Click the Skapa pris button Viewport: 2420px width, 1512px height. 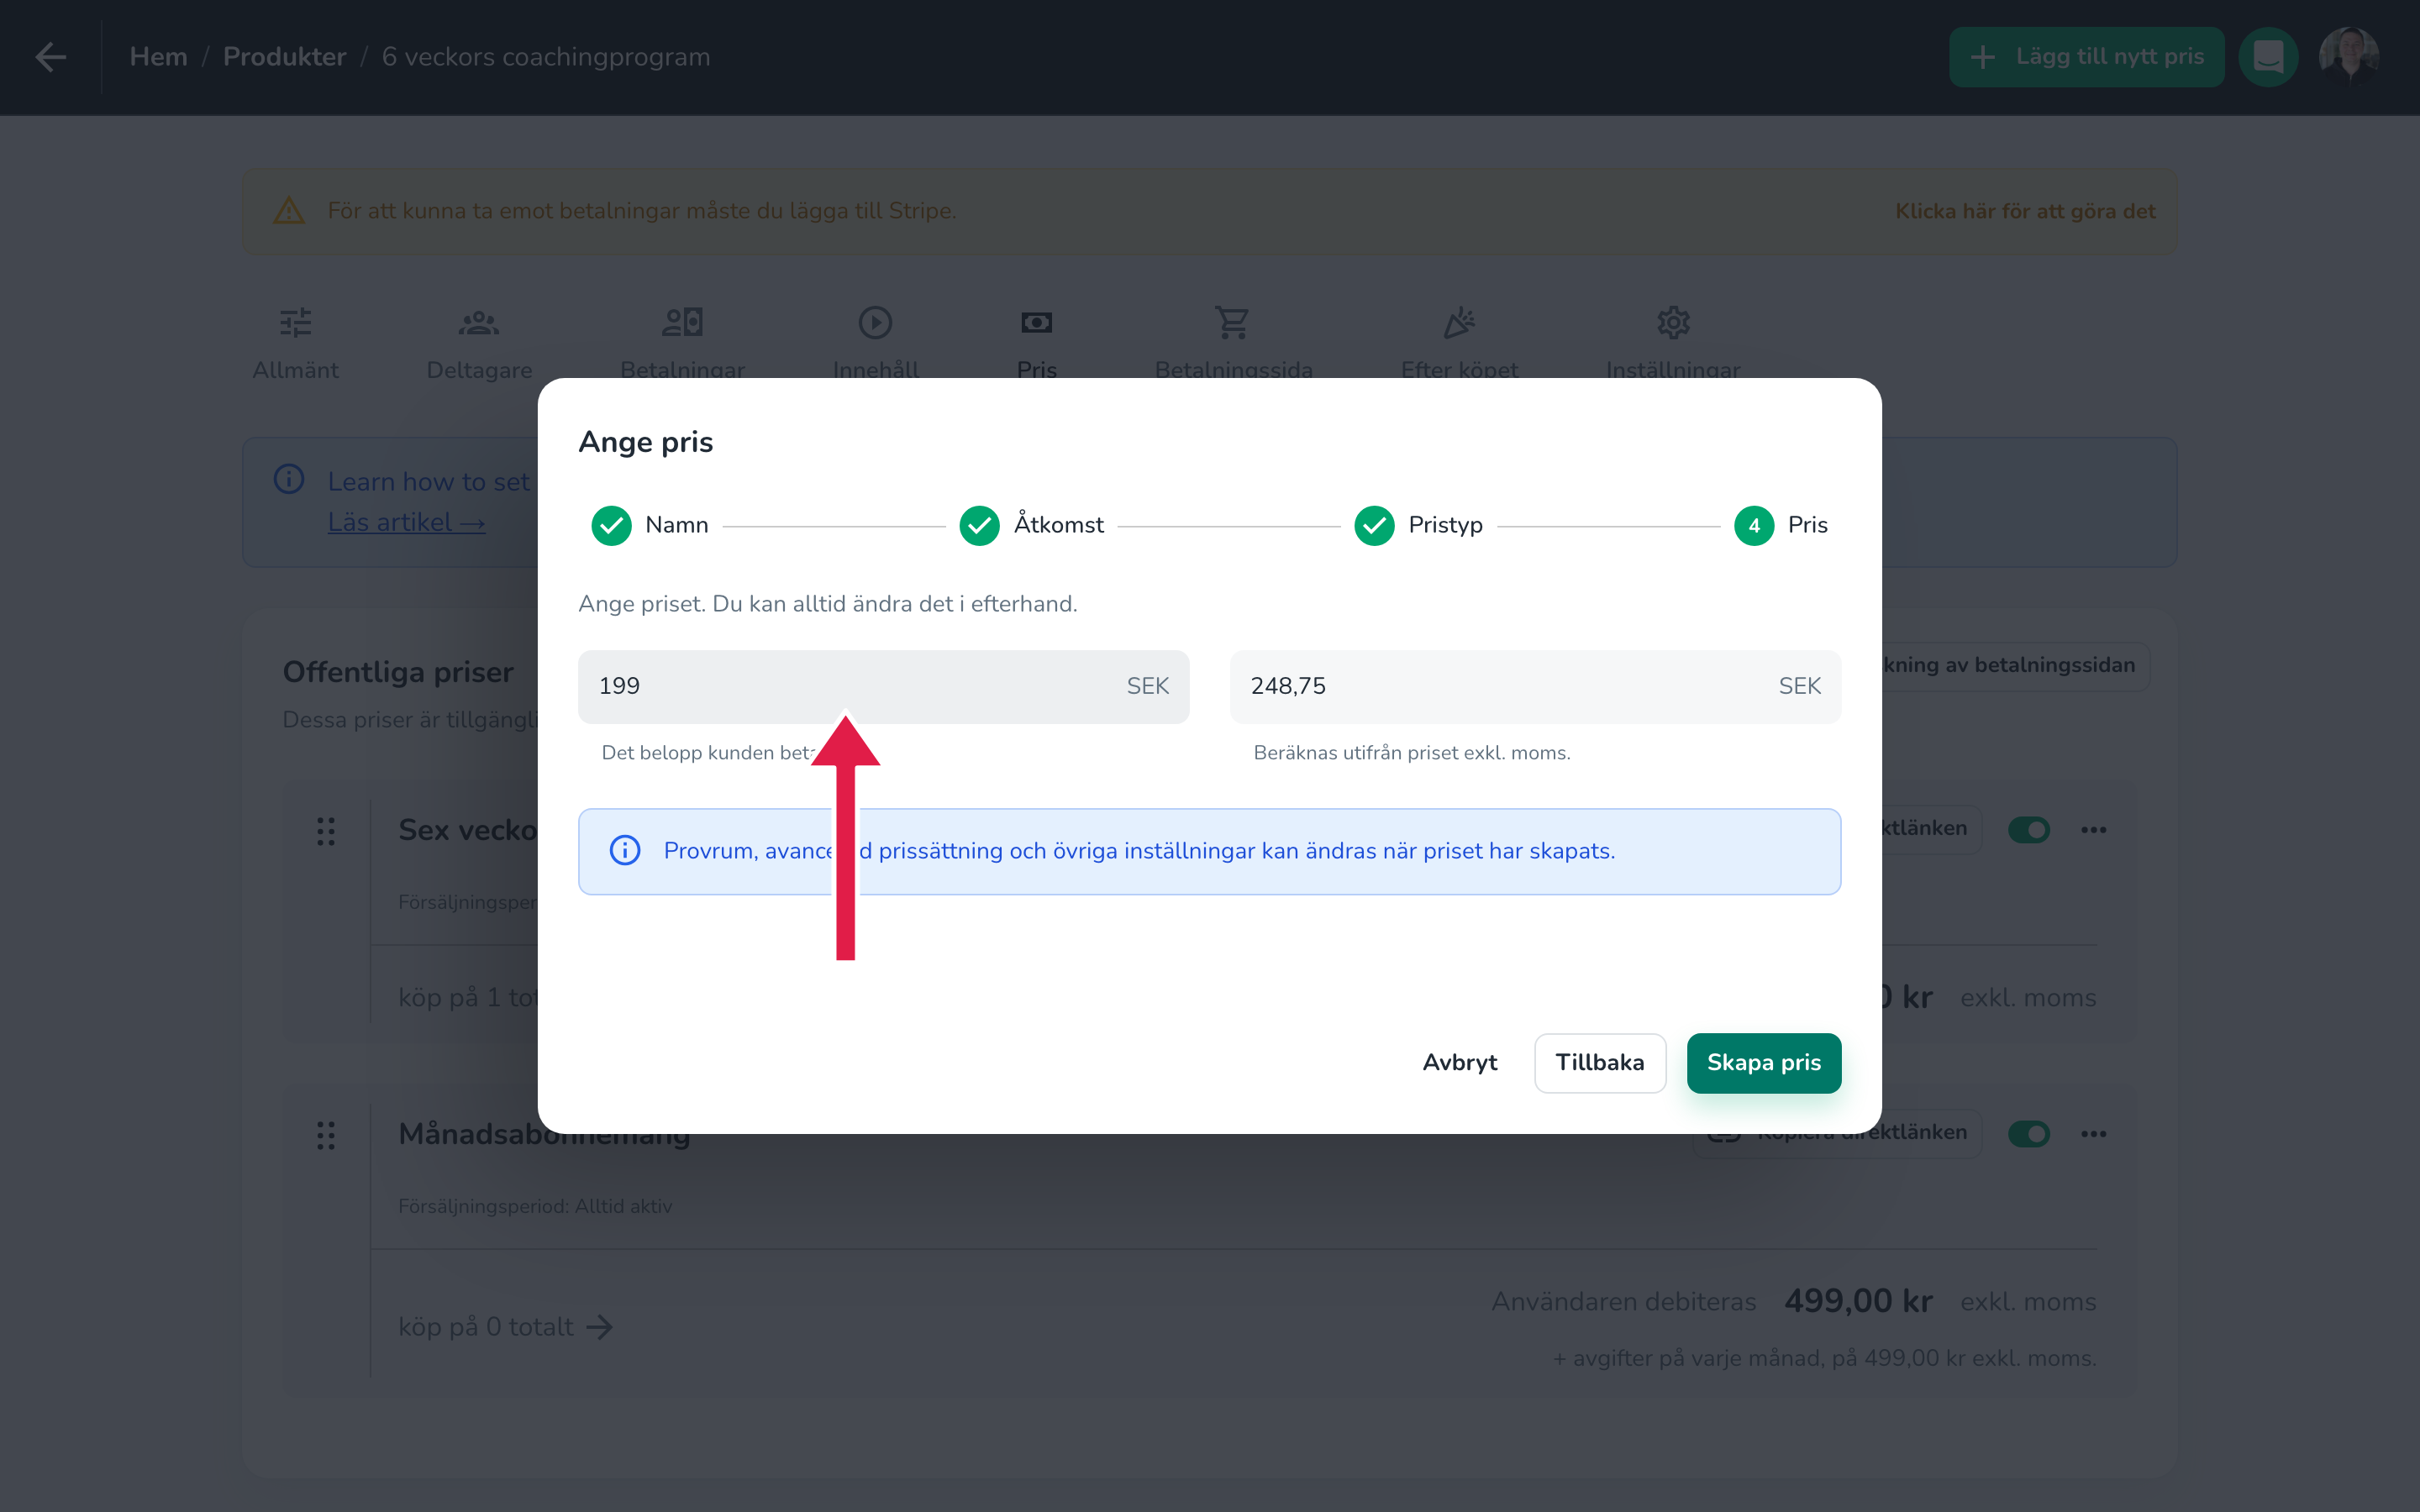[1764, 1063]
